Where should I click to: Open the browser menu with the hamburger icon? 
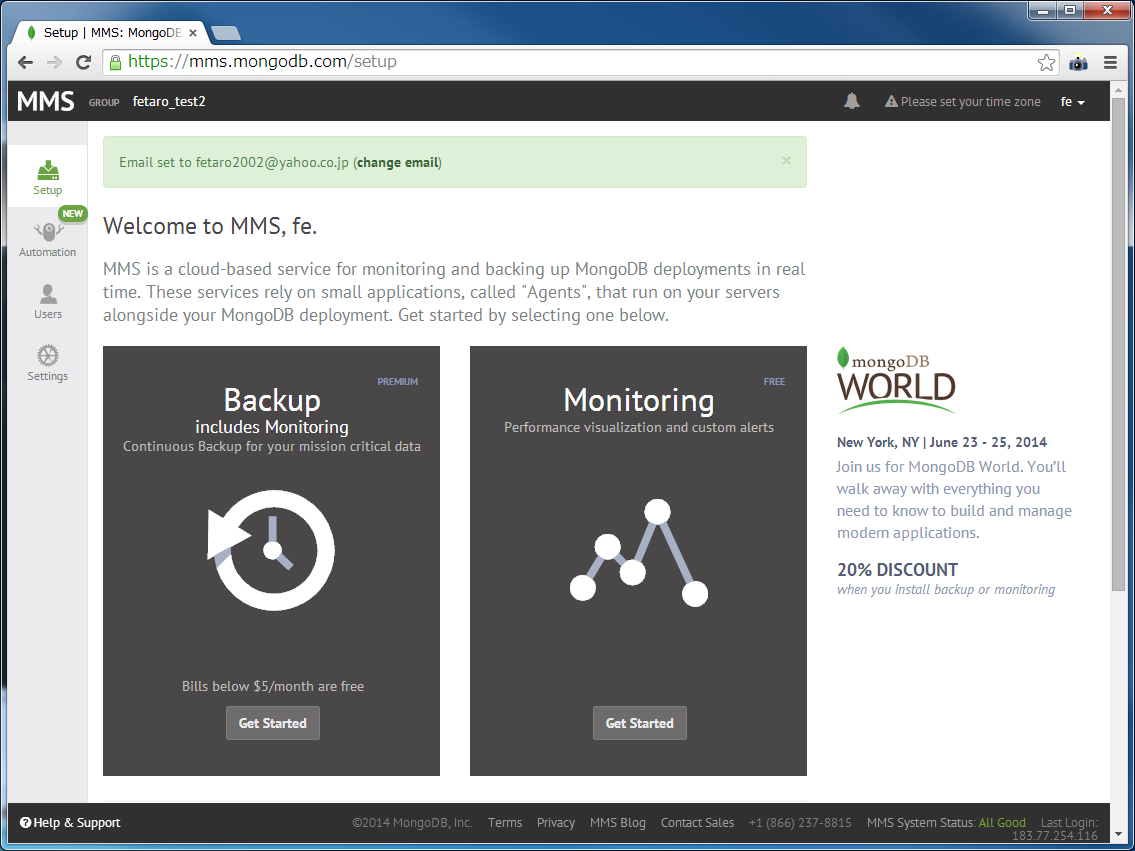click(x=1110, y=62)
